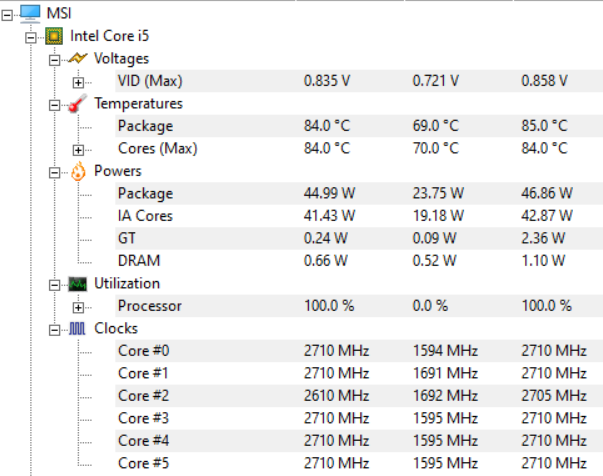Select the Package temperature row
Image resolution: width=603 pixels, height=476 pixels.
point(145,126)
